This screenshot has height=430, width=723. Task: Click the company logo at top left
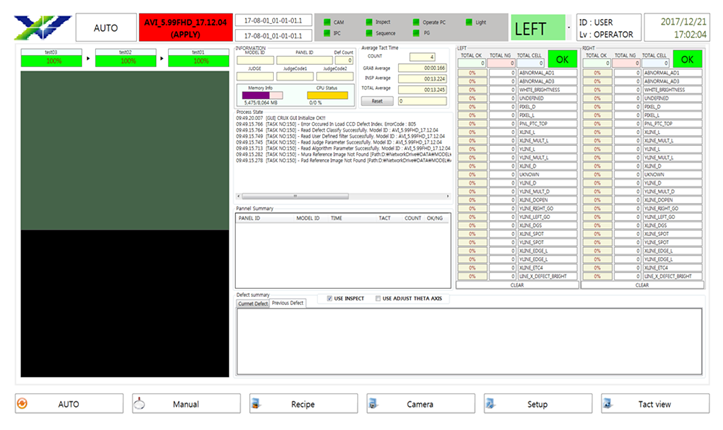pyautogui.click(x=42, y=27)
